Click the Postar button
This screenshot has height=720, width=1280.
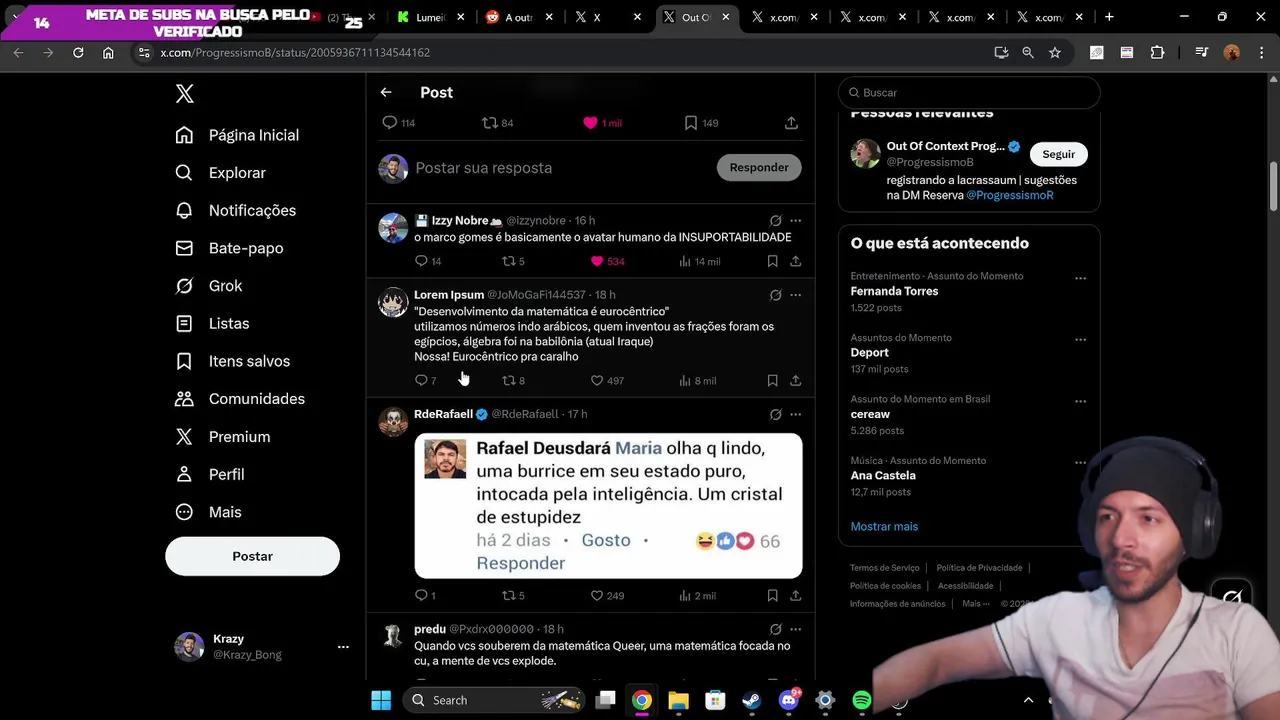252,556
